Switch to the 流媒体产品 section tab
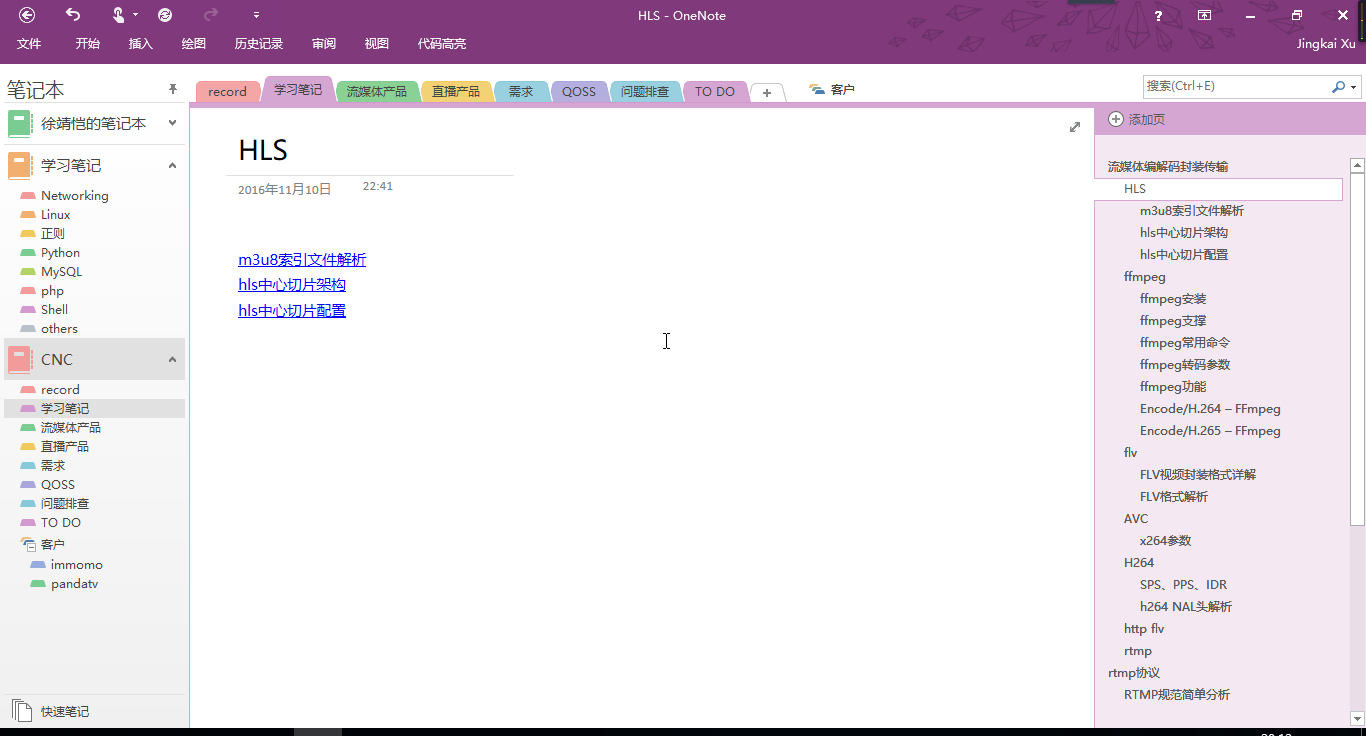Image resolution: width=1366 pixels, height=736 pixels. click(x=376, y=91)
